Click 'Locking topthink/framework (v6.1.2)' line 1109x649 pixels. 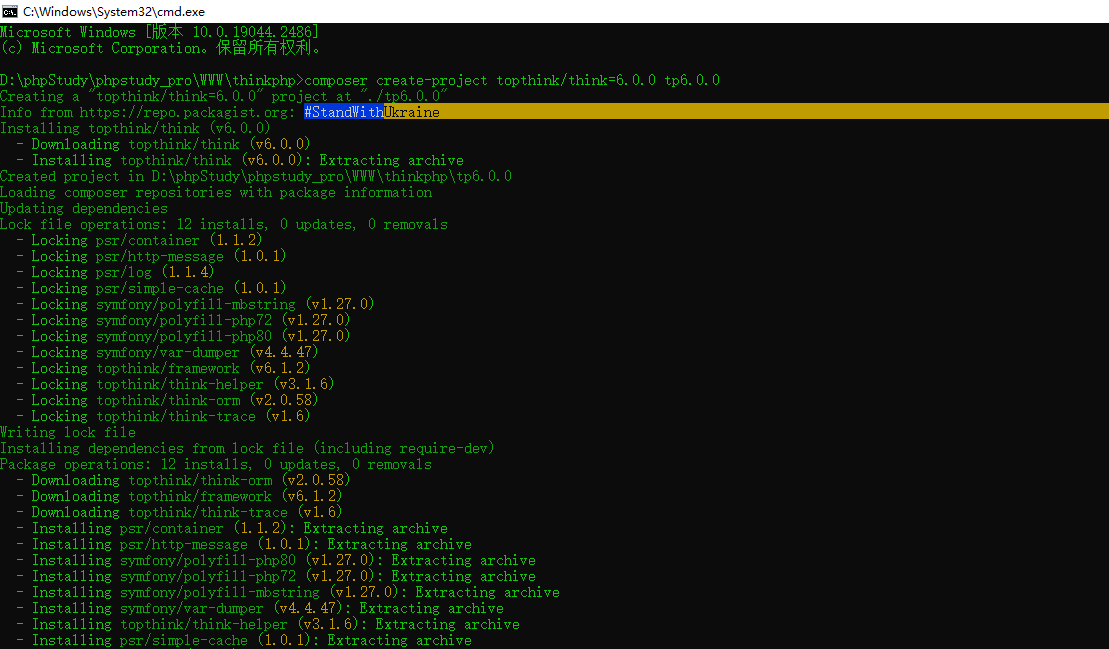tap(163, 368)
